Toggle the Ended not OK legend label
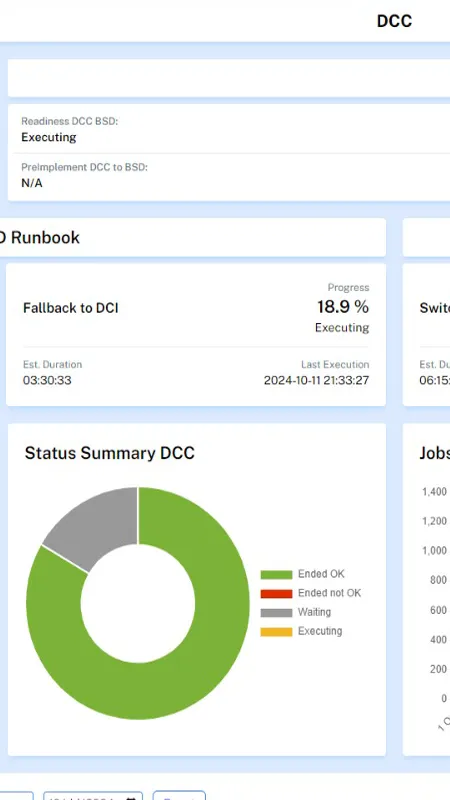 pyautogui.click(x=329, y=593)
